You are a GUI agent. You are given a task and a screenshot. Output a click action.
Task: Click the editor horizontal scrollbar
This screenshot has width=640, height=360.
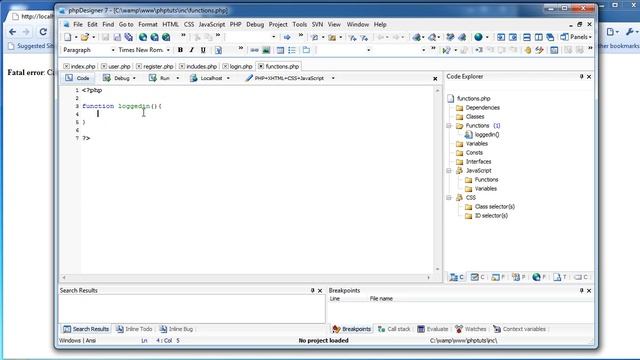point(246,278)
